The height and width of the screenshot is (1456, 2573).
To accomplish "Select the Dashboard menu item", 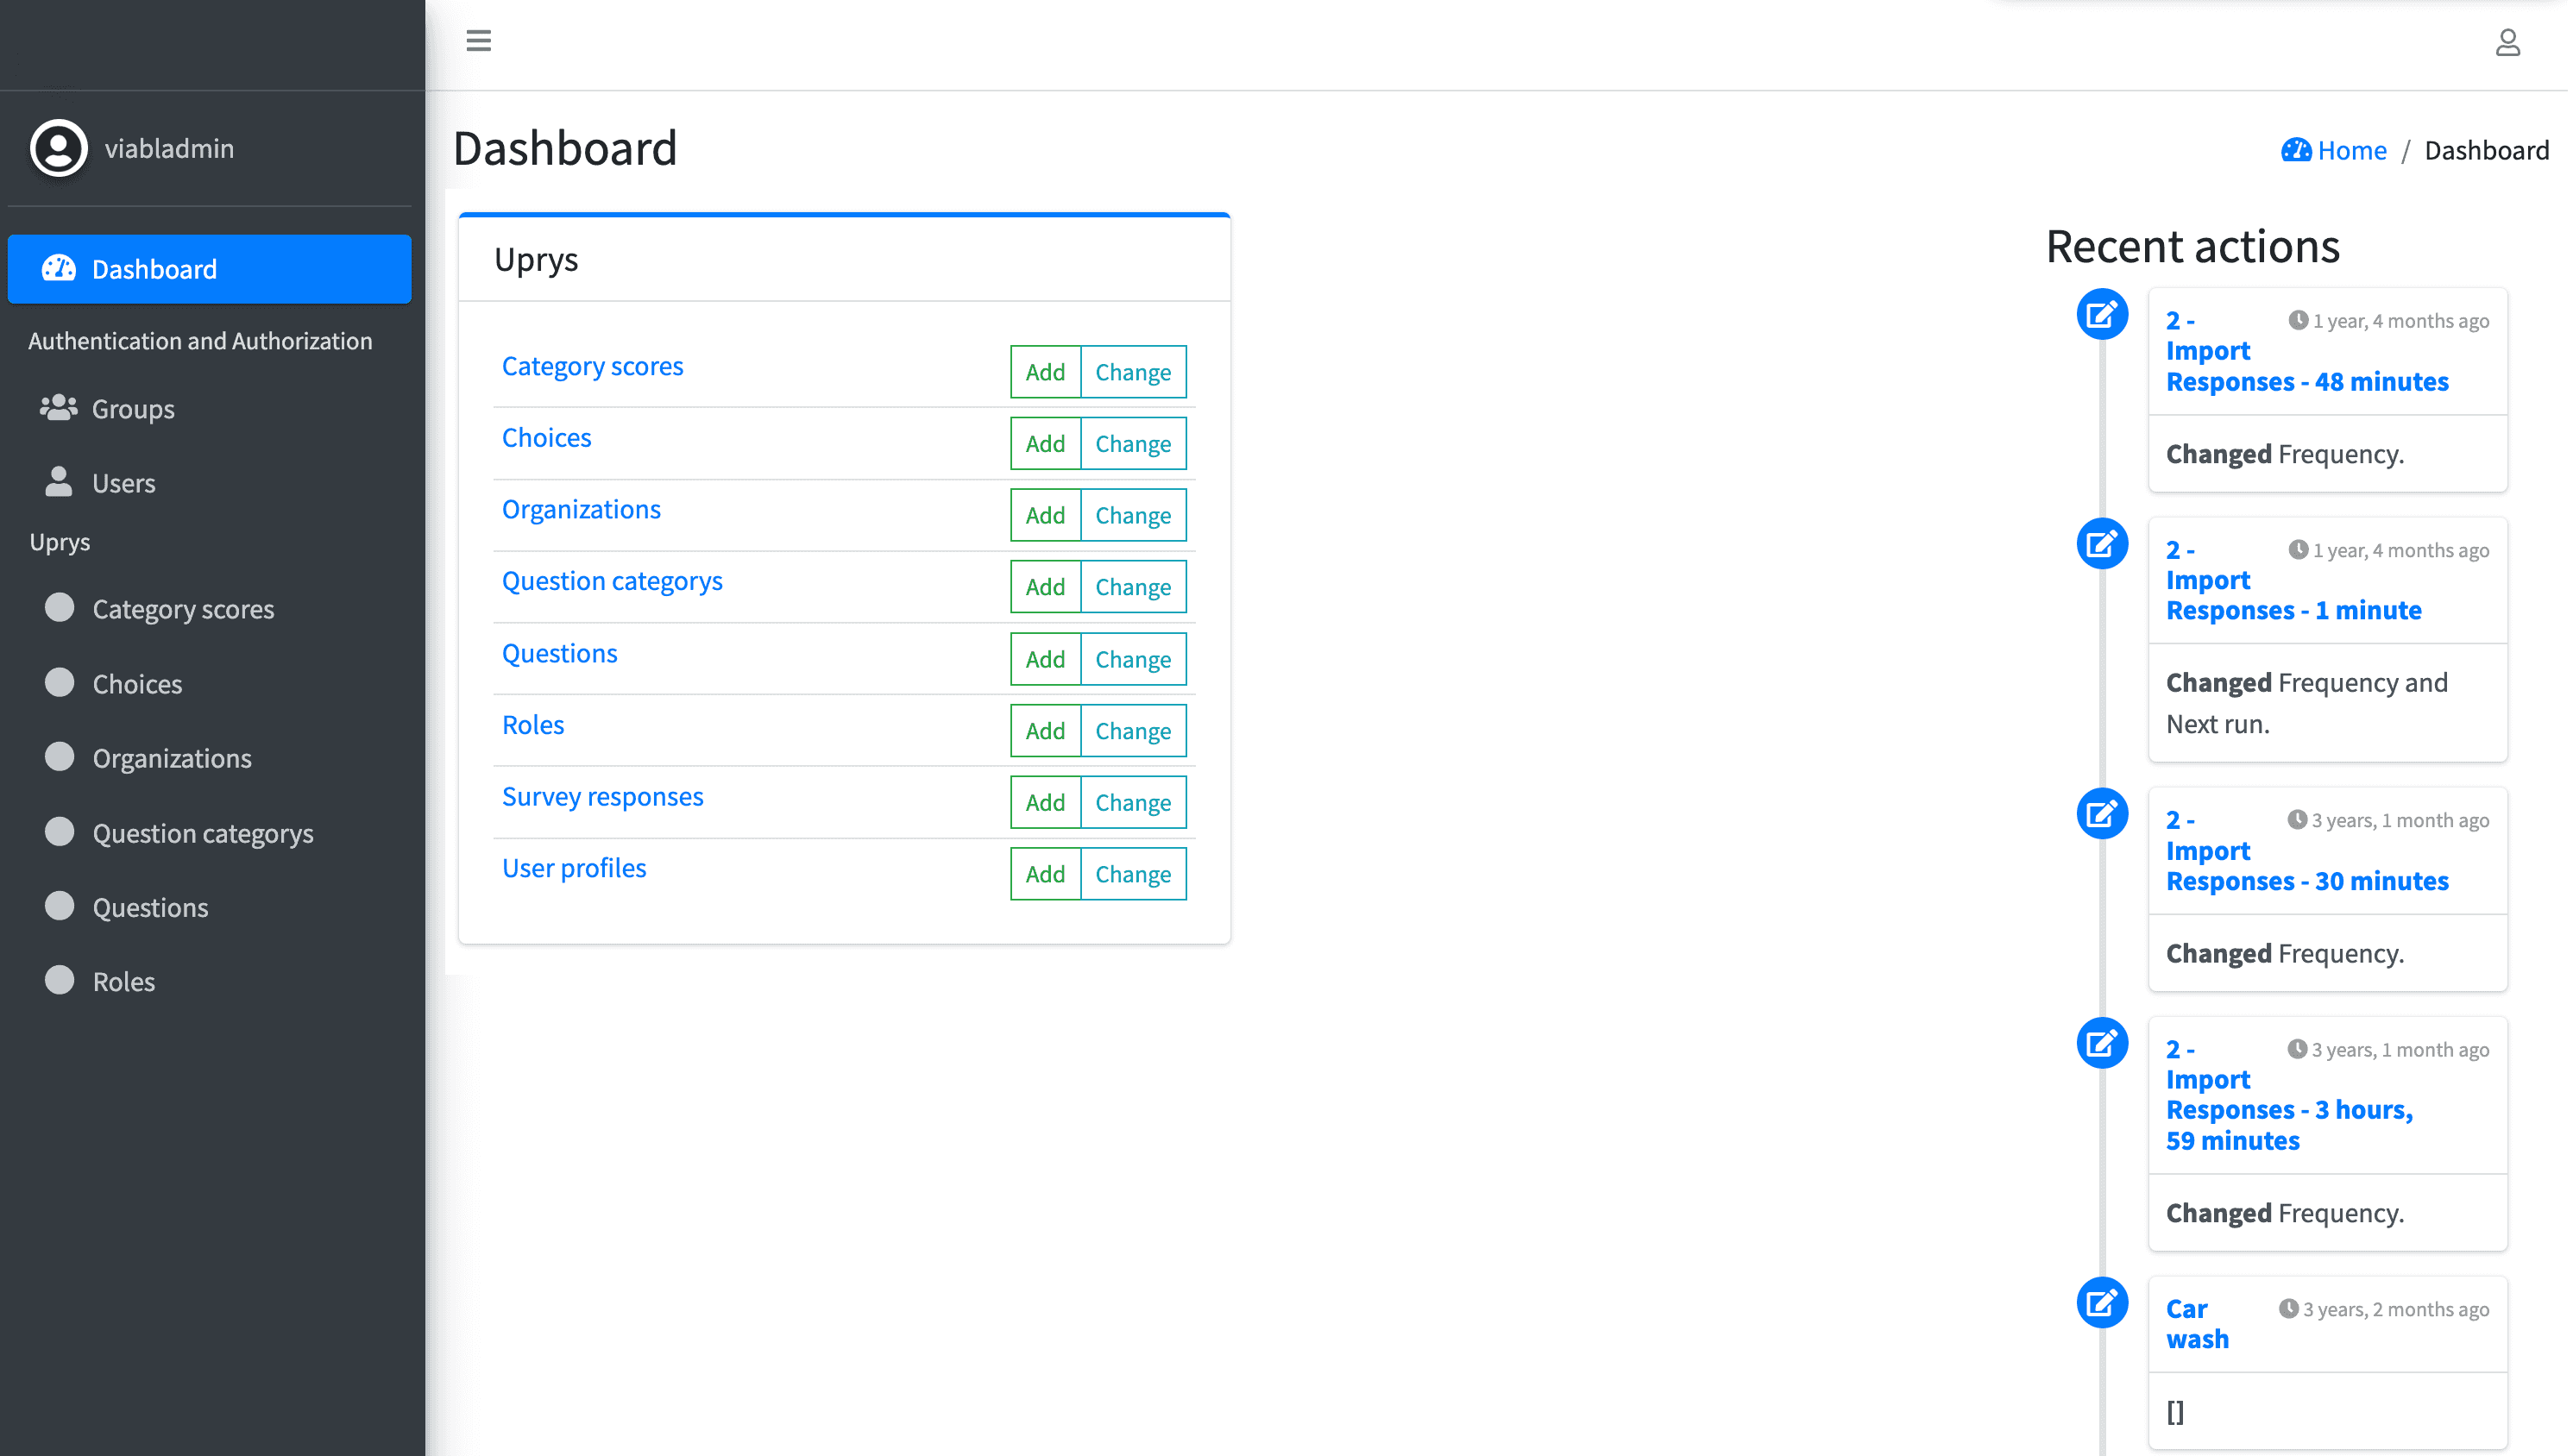I will click(x=212, y=267).
